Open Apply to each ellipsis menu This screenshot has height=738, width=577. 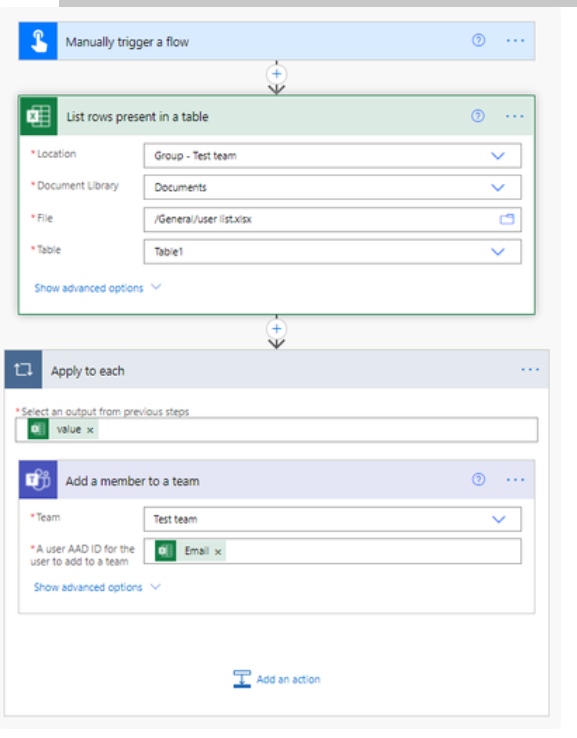click(x=530, y=370)
